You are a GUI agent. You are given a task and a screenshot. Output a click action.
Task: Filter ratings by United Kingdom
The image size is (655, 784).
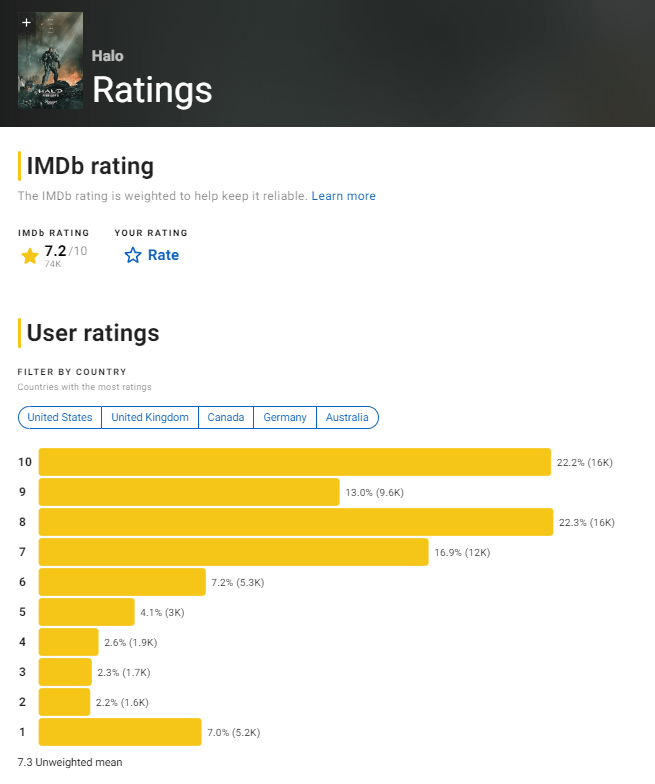[x=150, y=418]
